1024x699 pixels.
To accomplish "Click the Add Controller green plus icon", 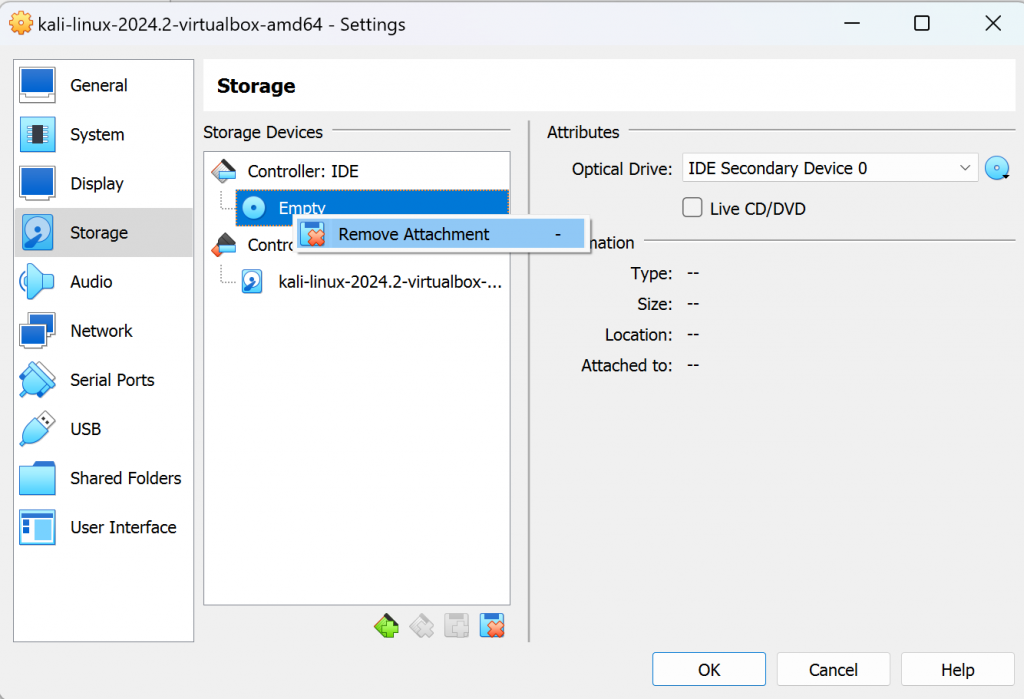I will [386, 625].
